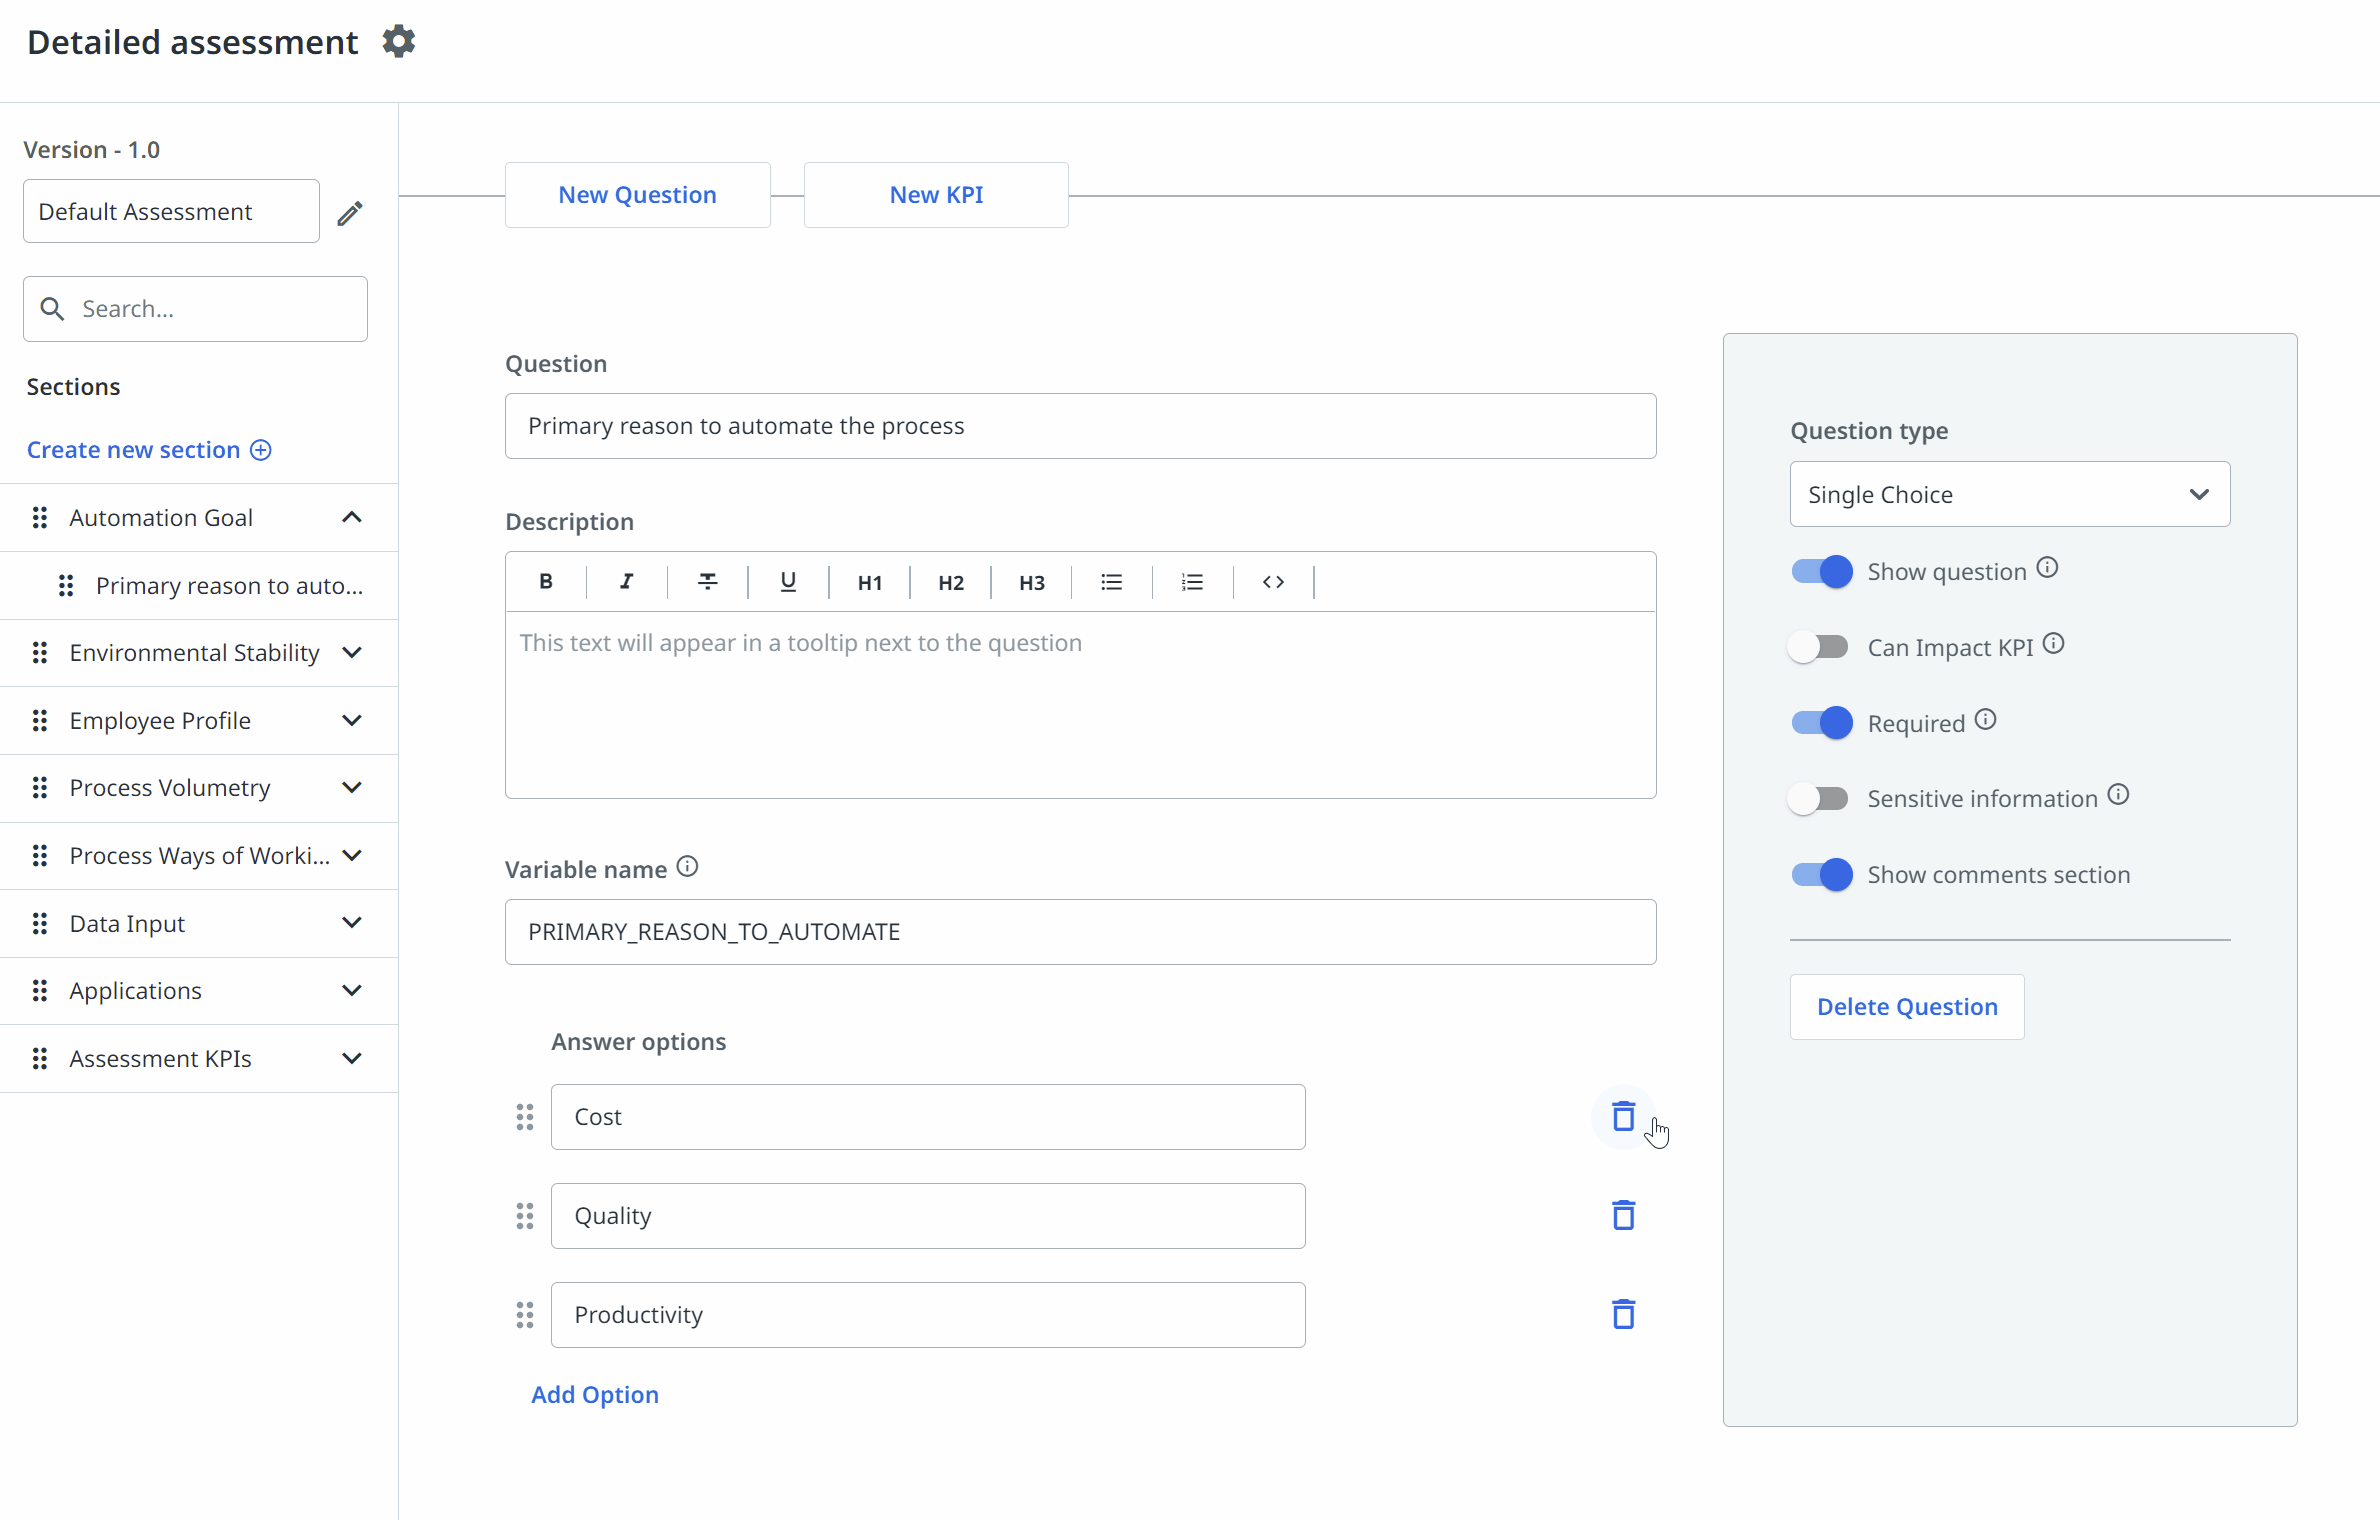Grab drag handle of Primary reason to auto... item
This screenshot has width=2380, height=1520.
(x=66, y=586)
